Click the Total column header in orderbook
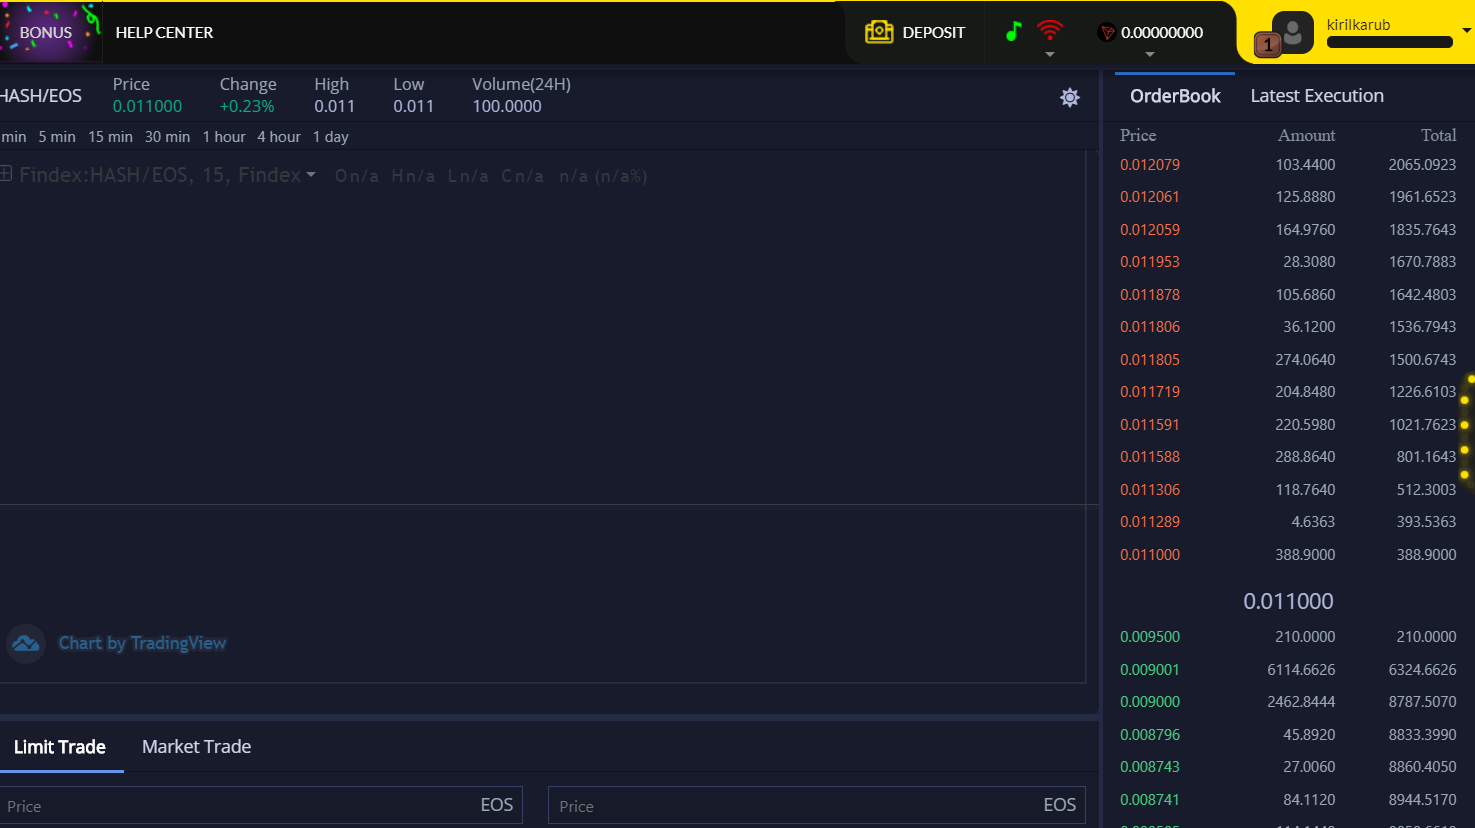The width and height of the screenshot is (1475, 828). (x=1438, y=136)
